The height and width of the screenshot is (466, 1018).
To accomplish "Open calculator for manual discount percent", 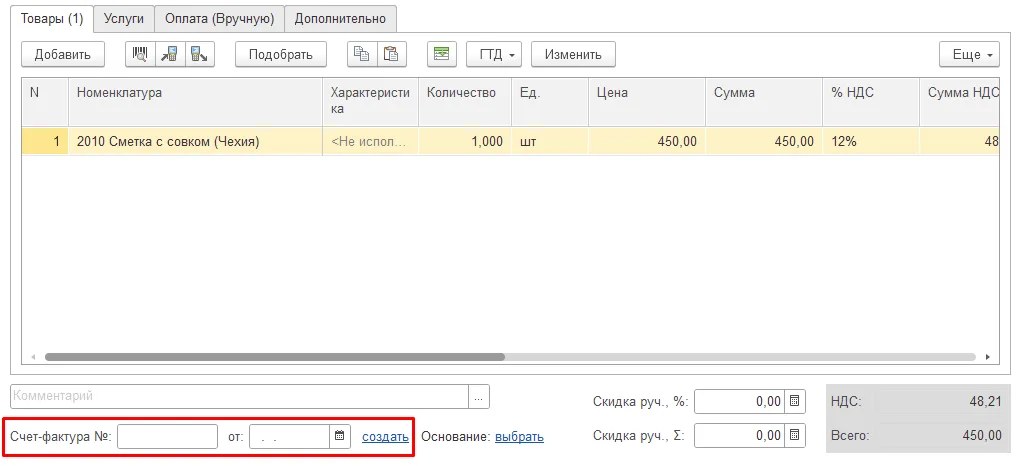I will tap(795, 402).
